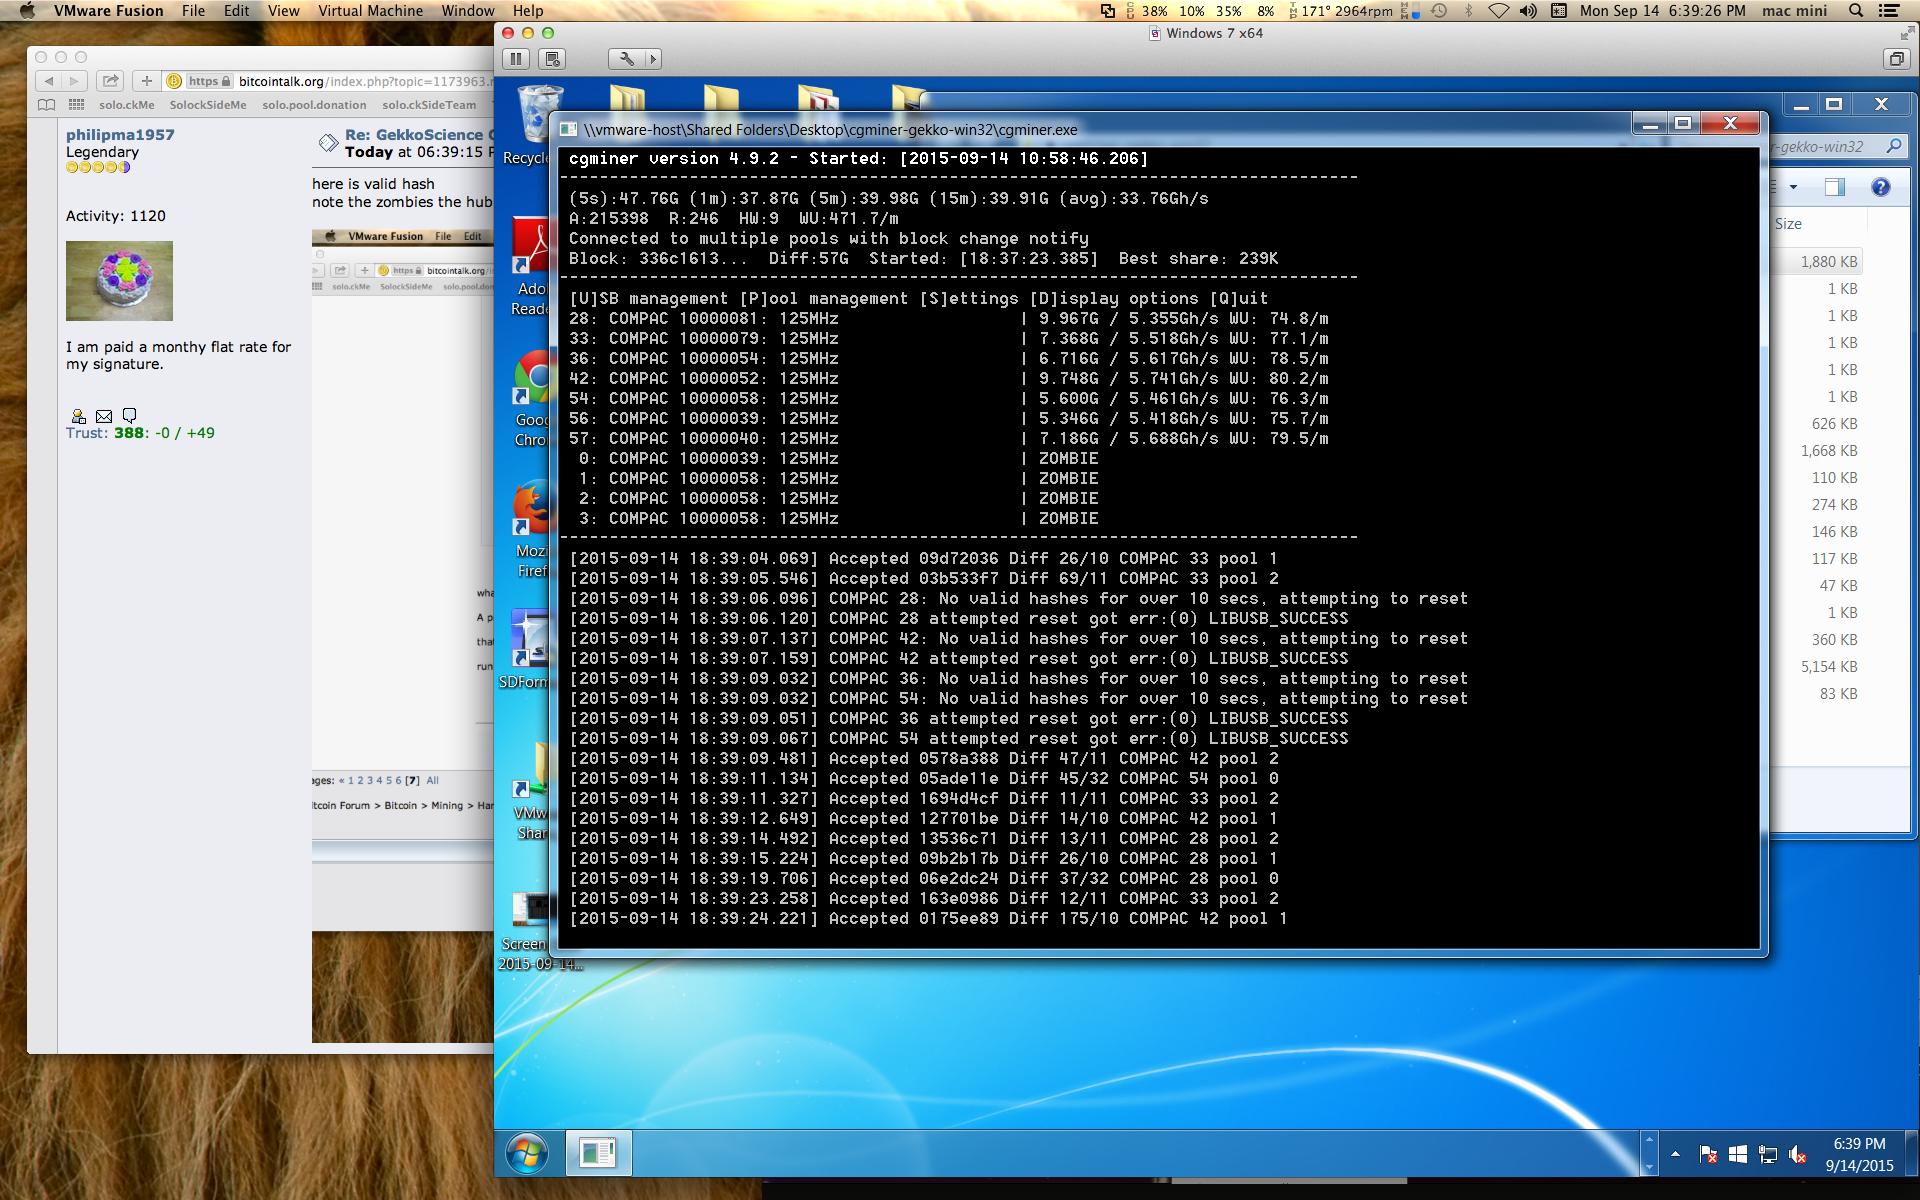
Task: Open Explorer help question mark icon
Action: click(x=1881, y=187)
